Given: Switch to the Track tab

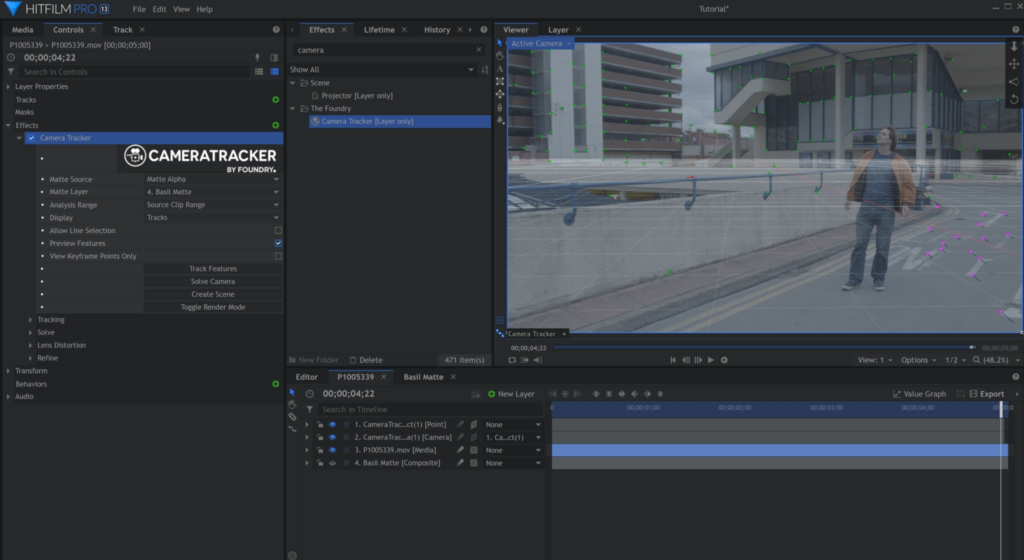Looking at the screenshot, I should coord(123,29).
